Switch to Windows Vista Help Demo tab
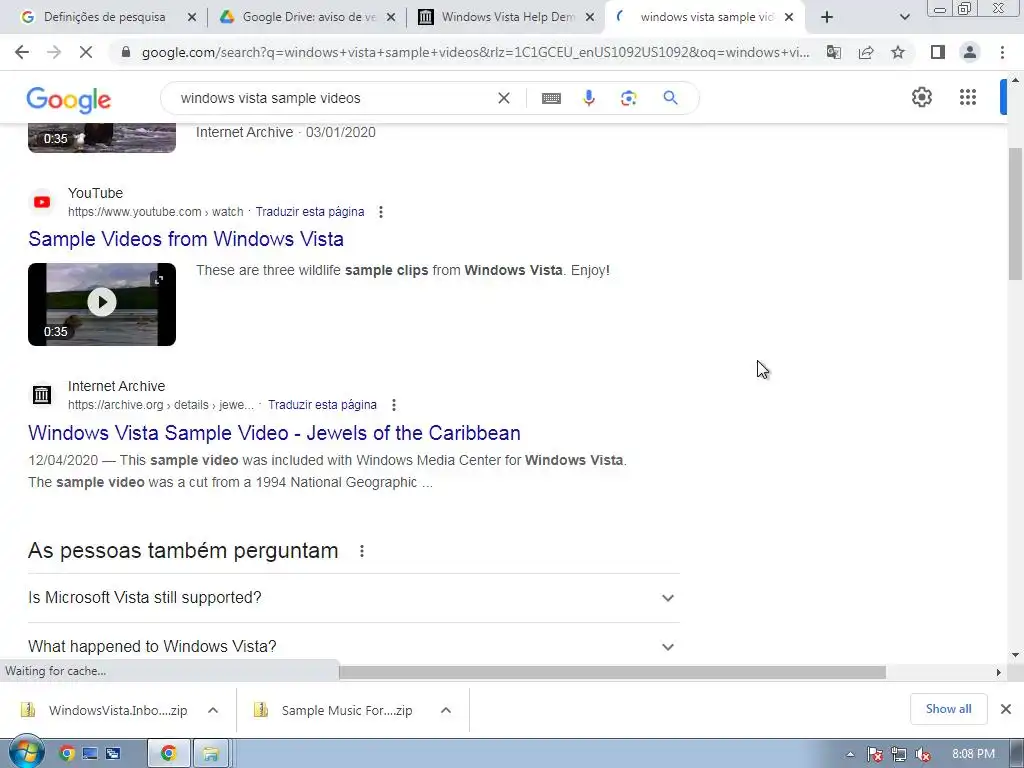The width and height of the screenshot is (1024, 768). (507, 17)
